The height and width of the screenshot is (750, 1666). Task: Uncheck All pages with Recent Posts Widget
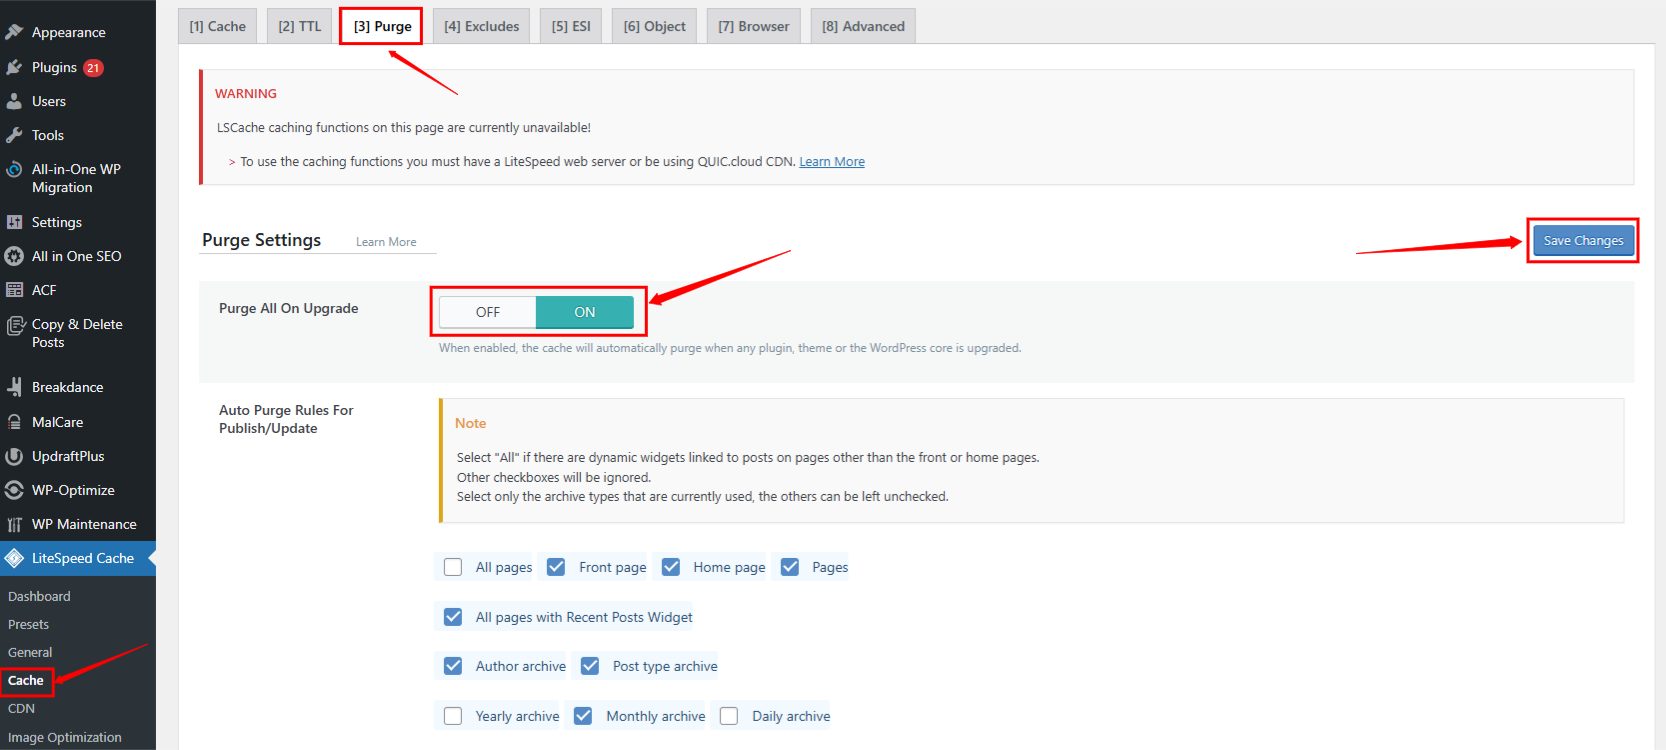click(453, 617)
